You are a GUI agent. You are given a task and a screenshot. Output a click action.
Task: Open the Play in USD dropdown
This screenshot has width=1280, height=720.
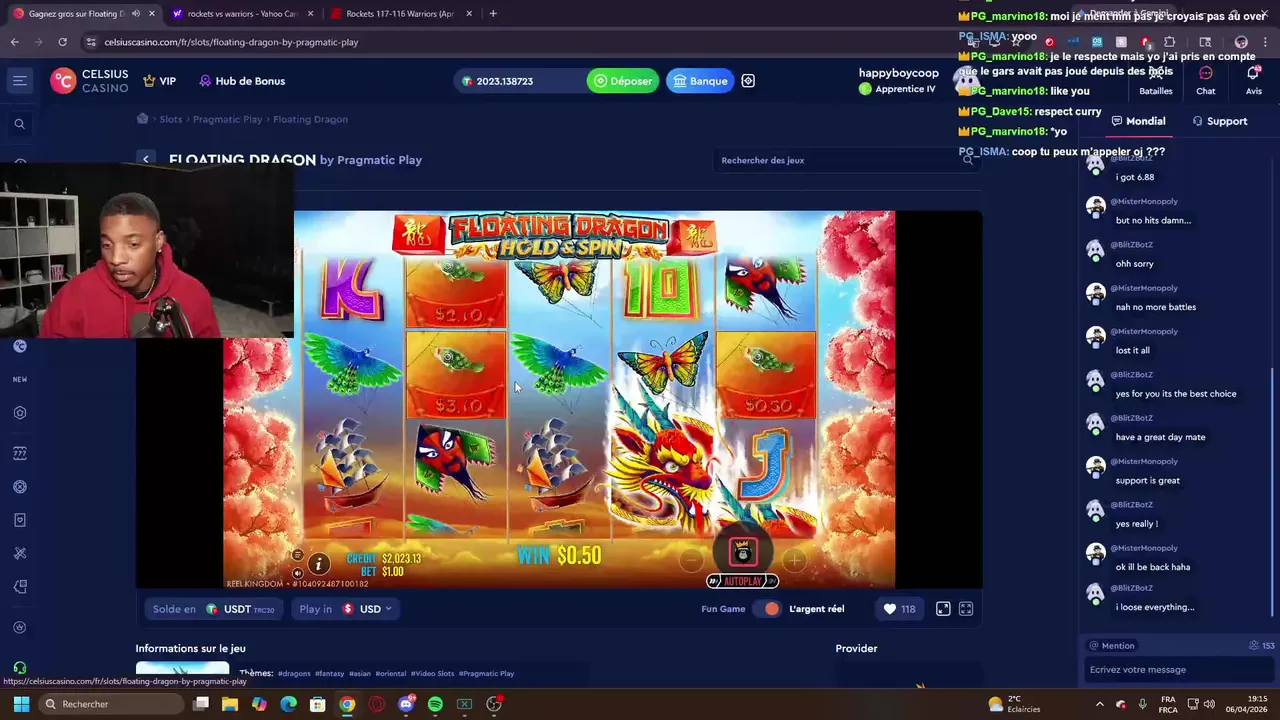click(345, 609)
